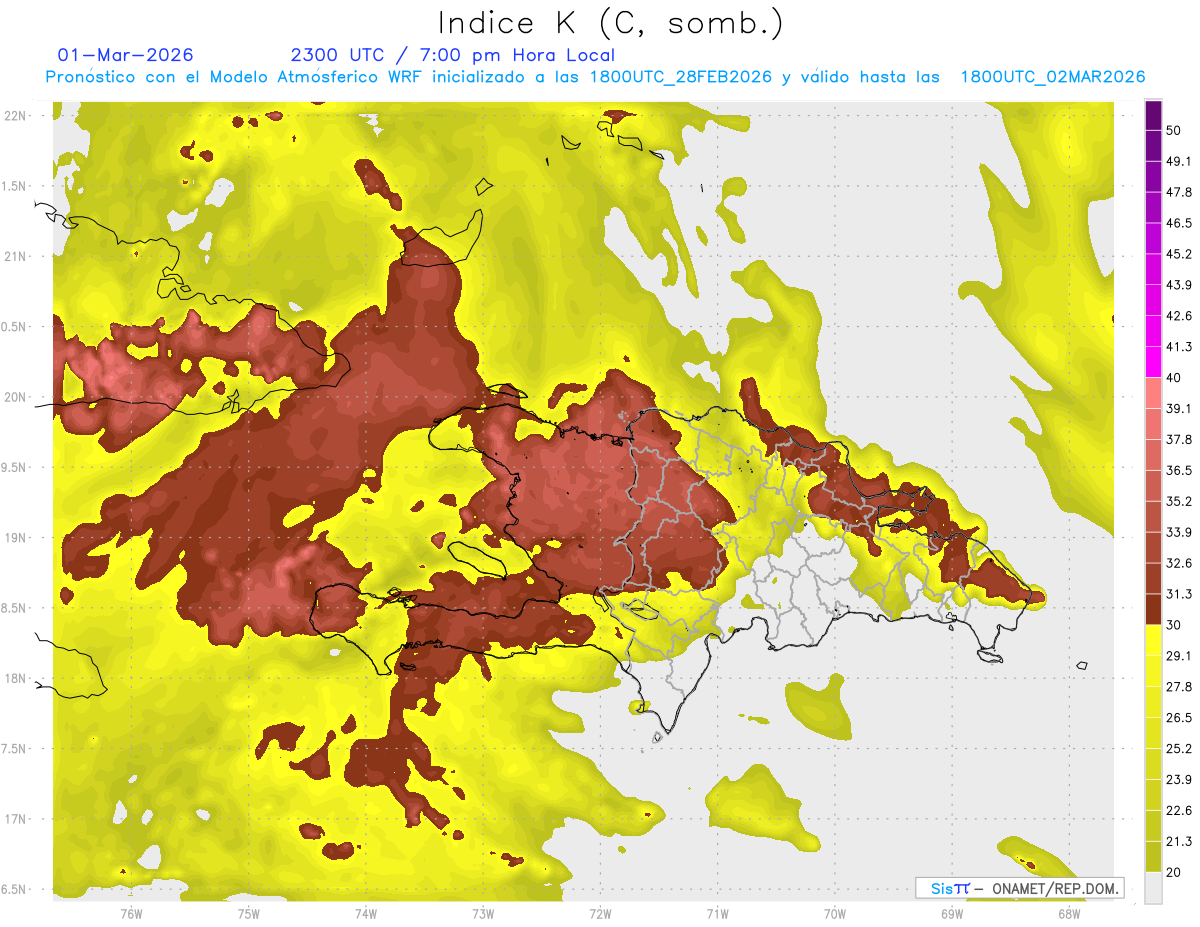Screen dimensions: 1200x927
Task: Click the '70W' longitude label
Action: click(835, 914)
